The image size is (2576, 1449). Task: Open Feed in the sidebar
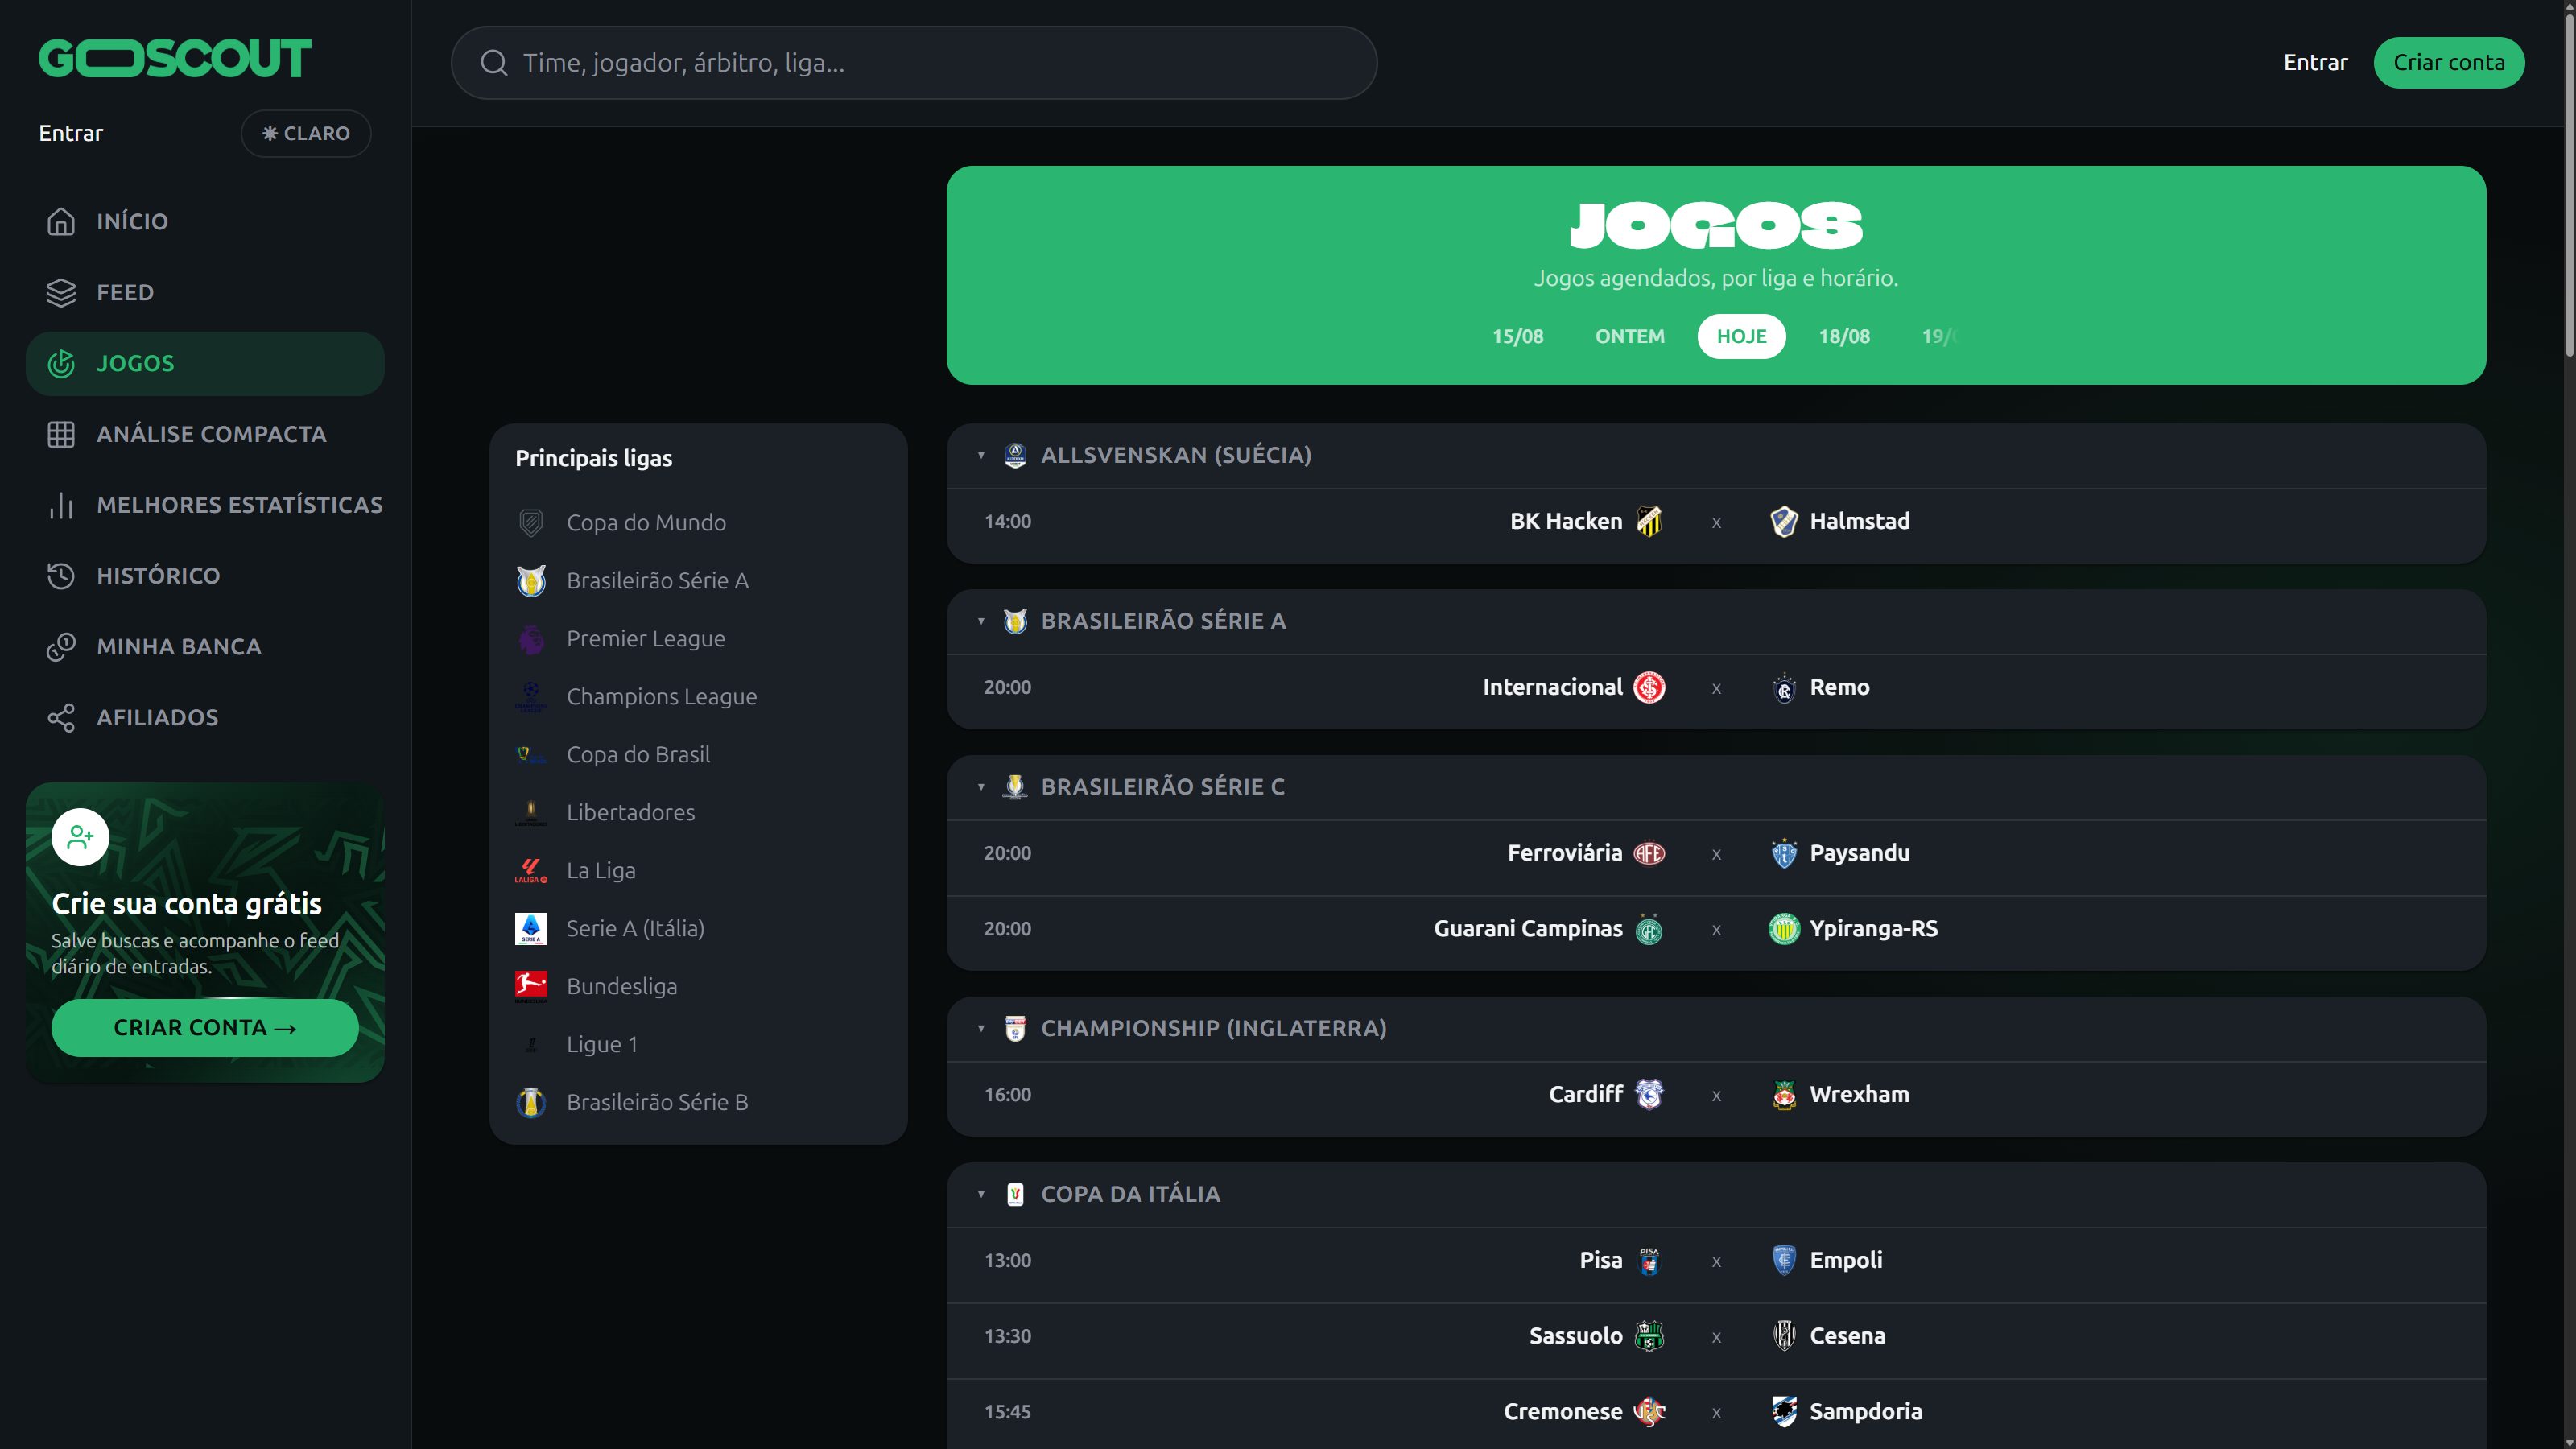coord(205,292)
